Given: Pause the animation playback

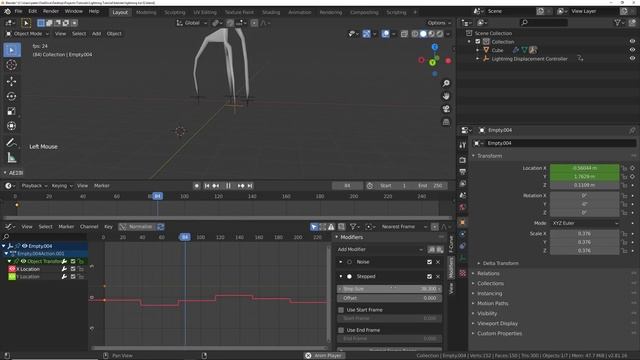Looking at the screenshot, I should point(228,186).
